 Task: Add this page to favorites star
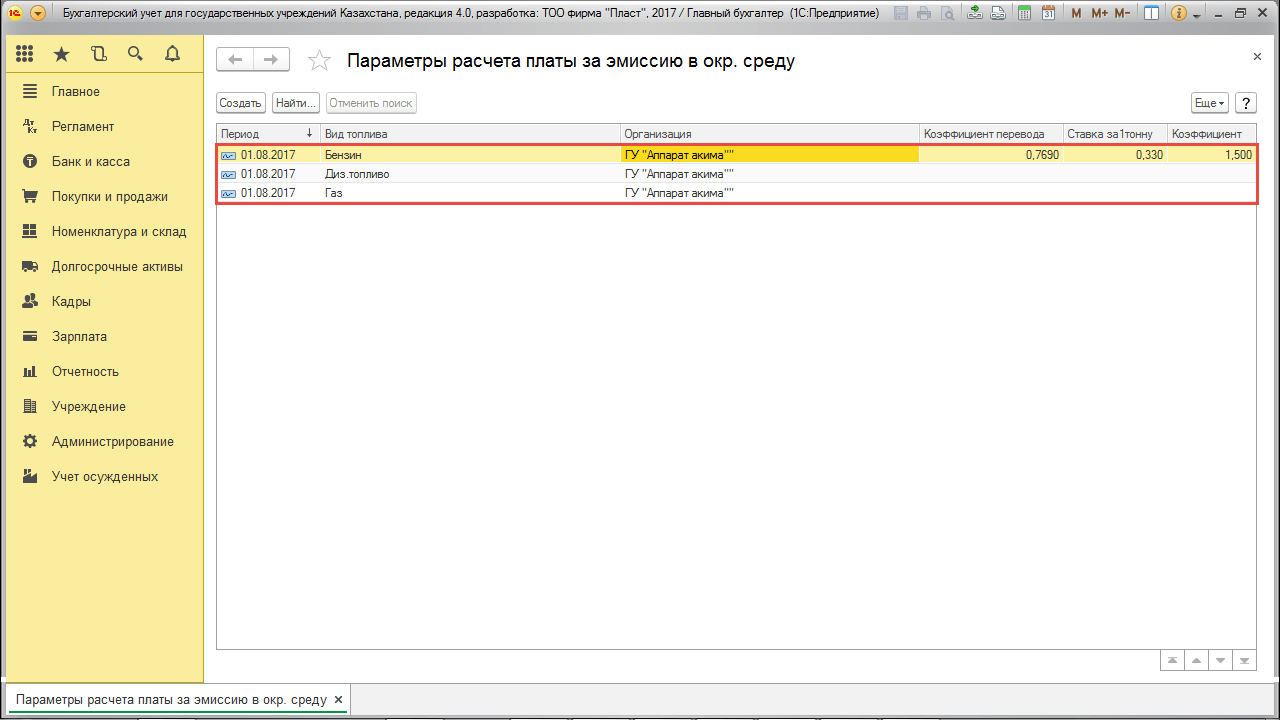tap(319, 61)
